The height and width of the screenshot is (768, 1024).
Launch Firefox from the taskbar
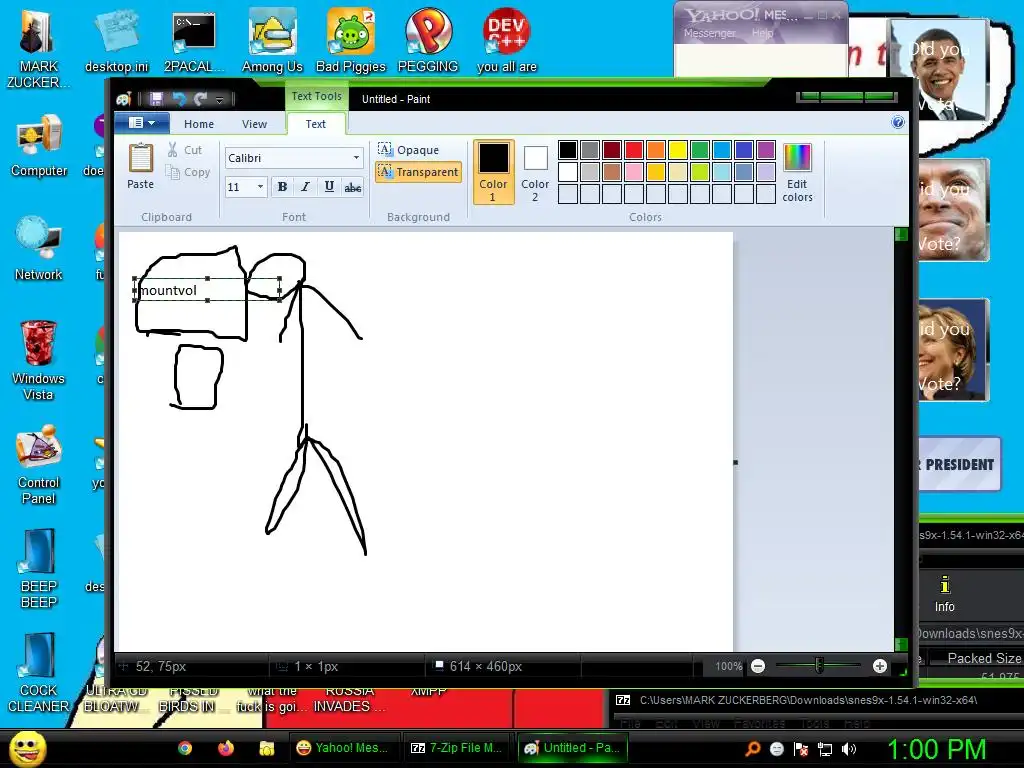(x=226, y=748)
